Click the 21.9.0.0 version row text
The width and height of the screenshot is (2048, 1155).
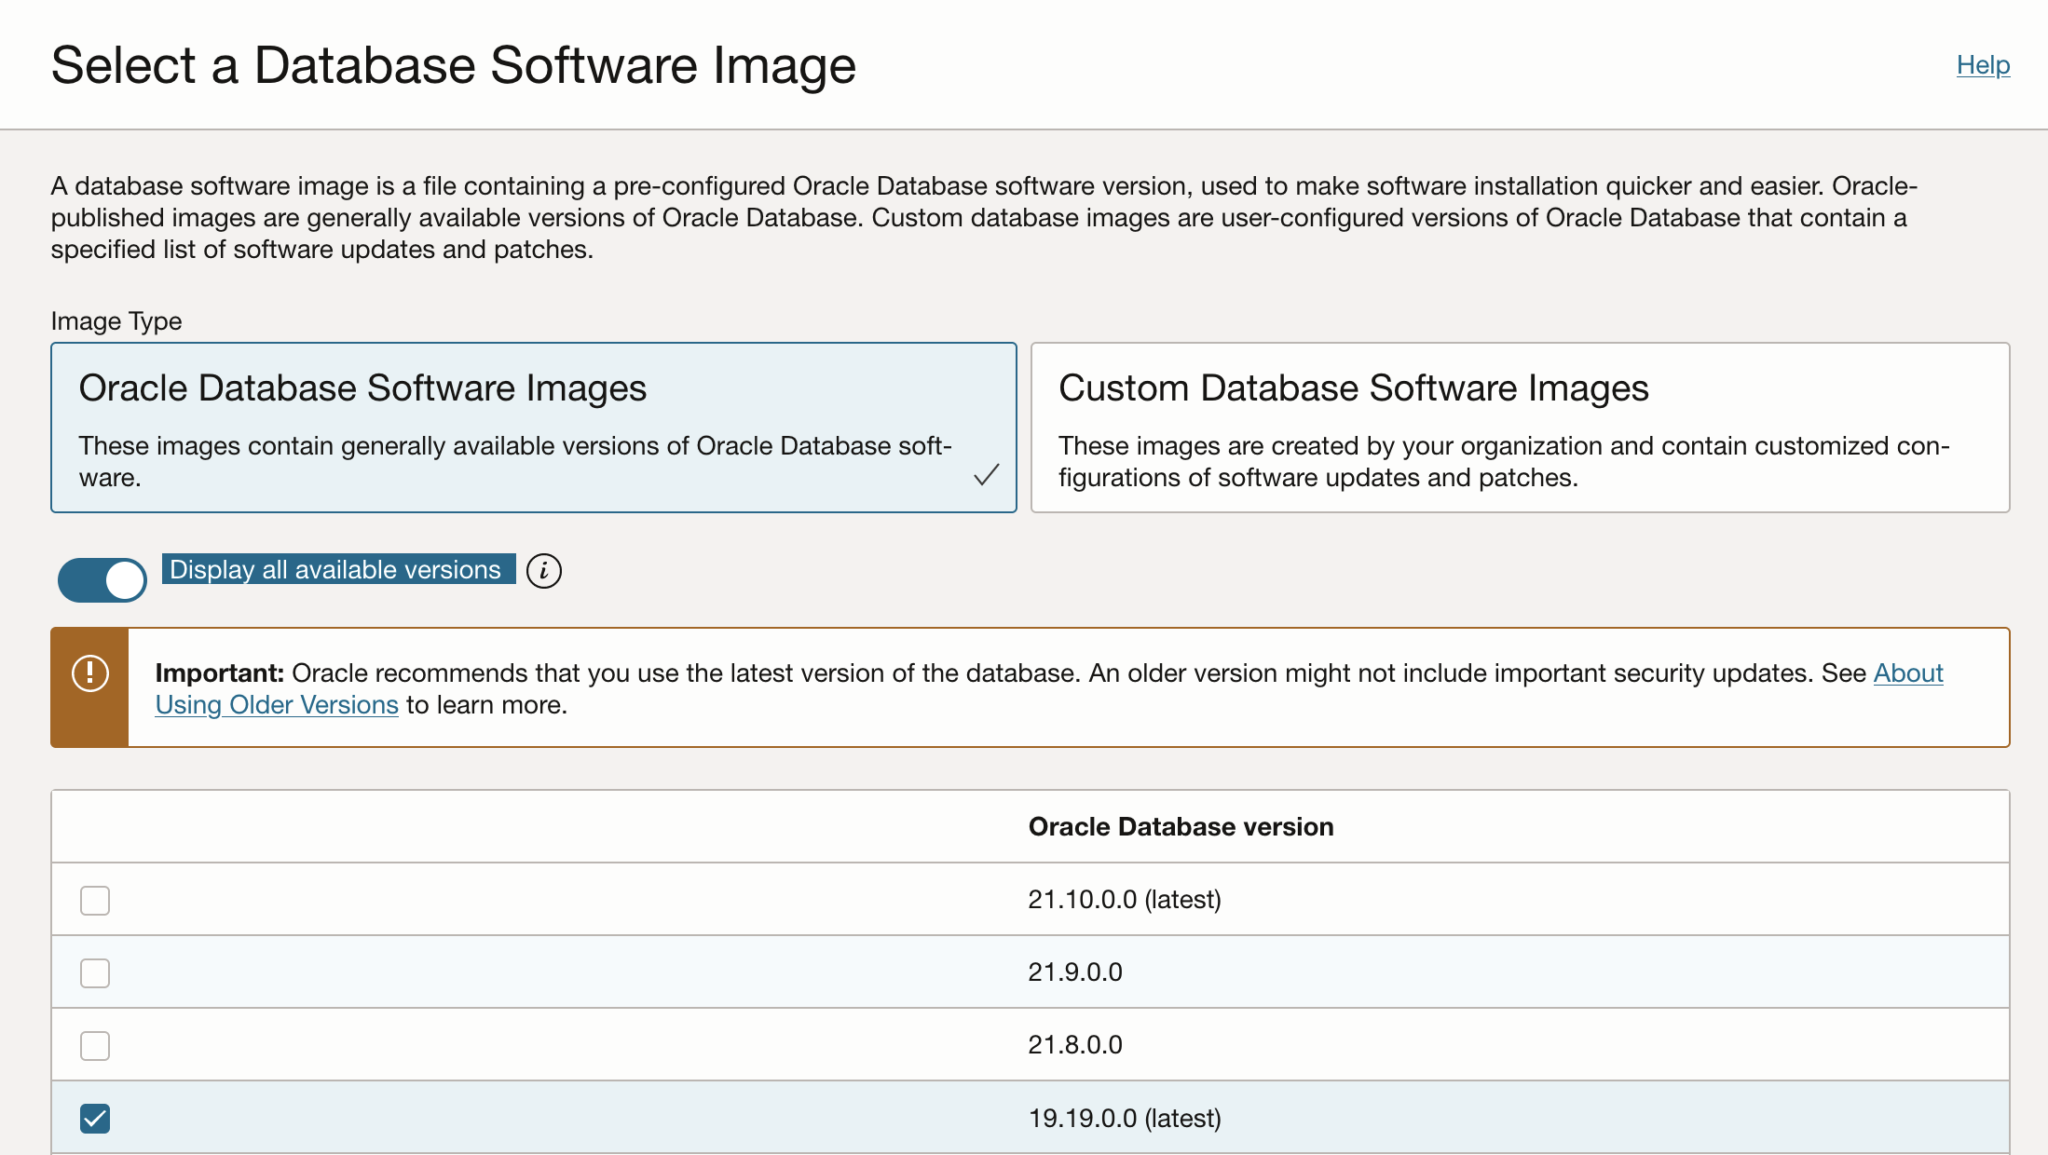coord(1074,972)
